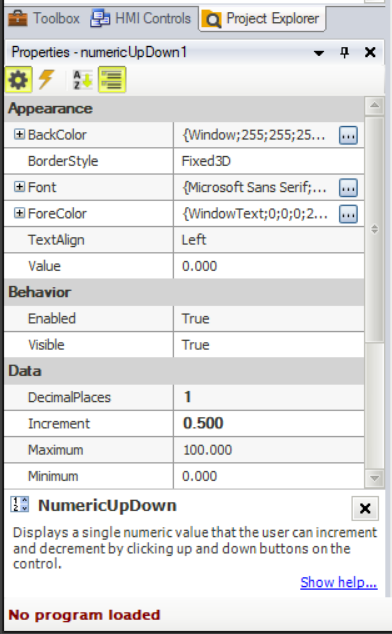Show events with the lightning bolt icon

click(47, 80)
